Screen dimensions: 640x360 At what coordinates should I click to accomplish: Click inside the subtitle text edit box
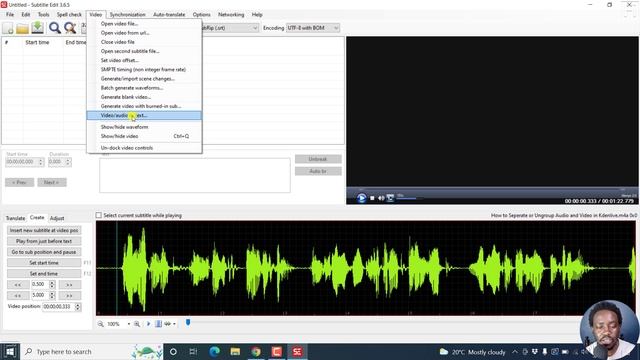tap(195, 175)
